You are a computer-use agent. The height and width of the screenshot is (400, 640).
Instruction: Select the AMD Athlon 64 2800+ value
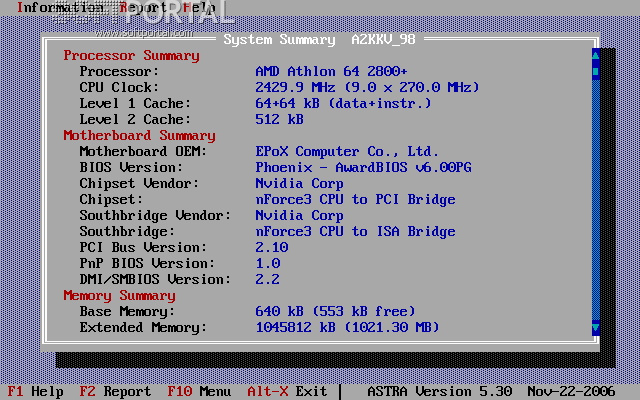point(331,71)
